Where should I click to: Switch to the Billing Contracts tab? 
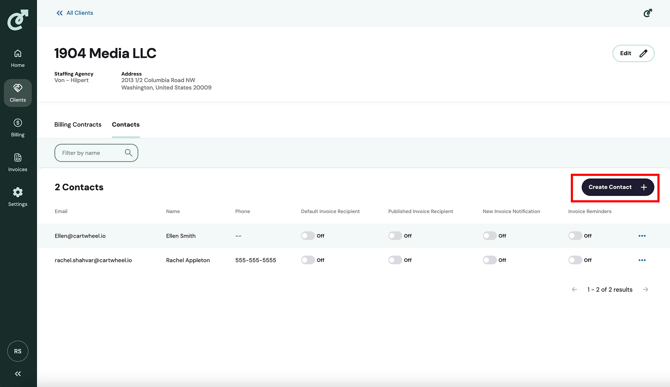pos(78,125)
